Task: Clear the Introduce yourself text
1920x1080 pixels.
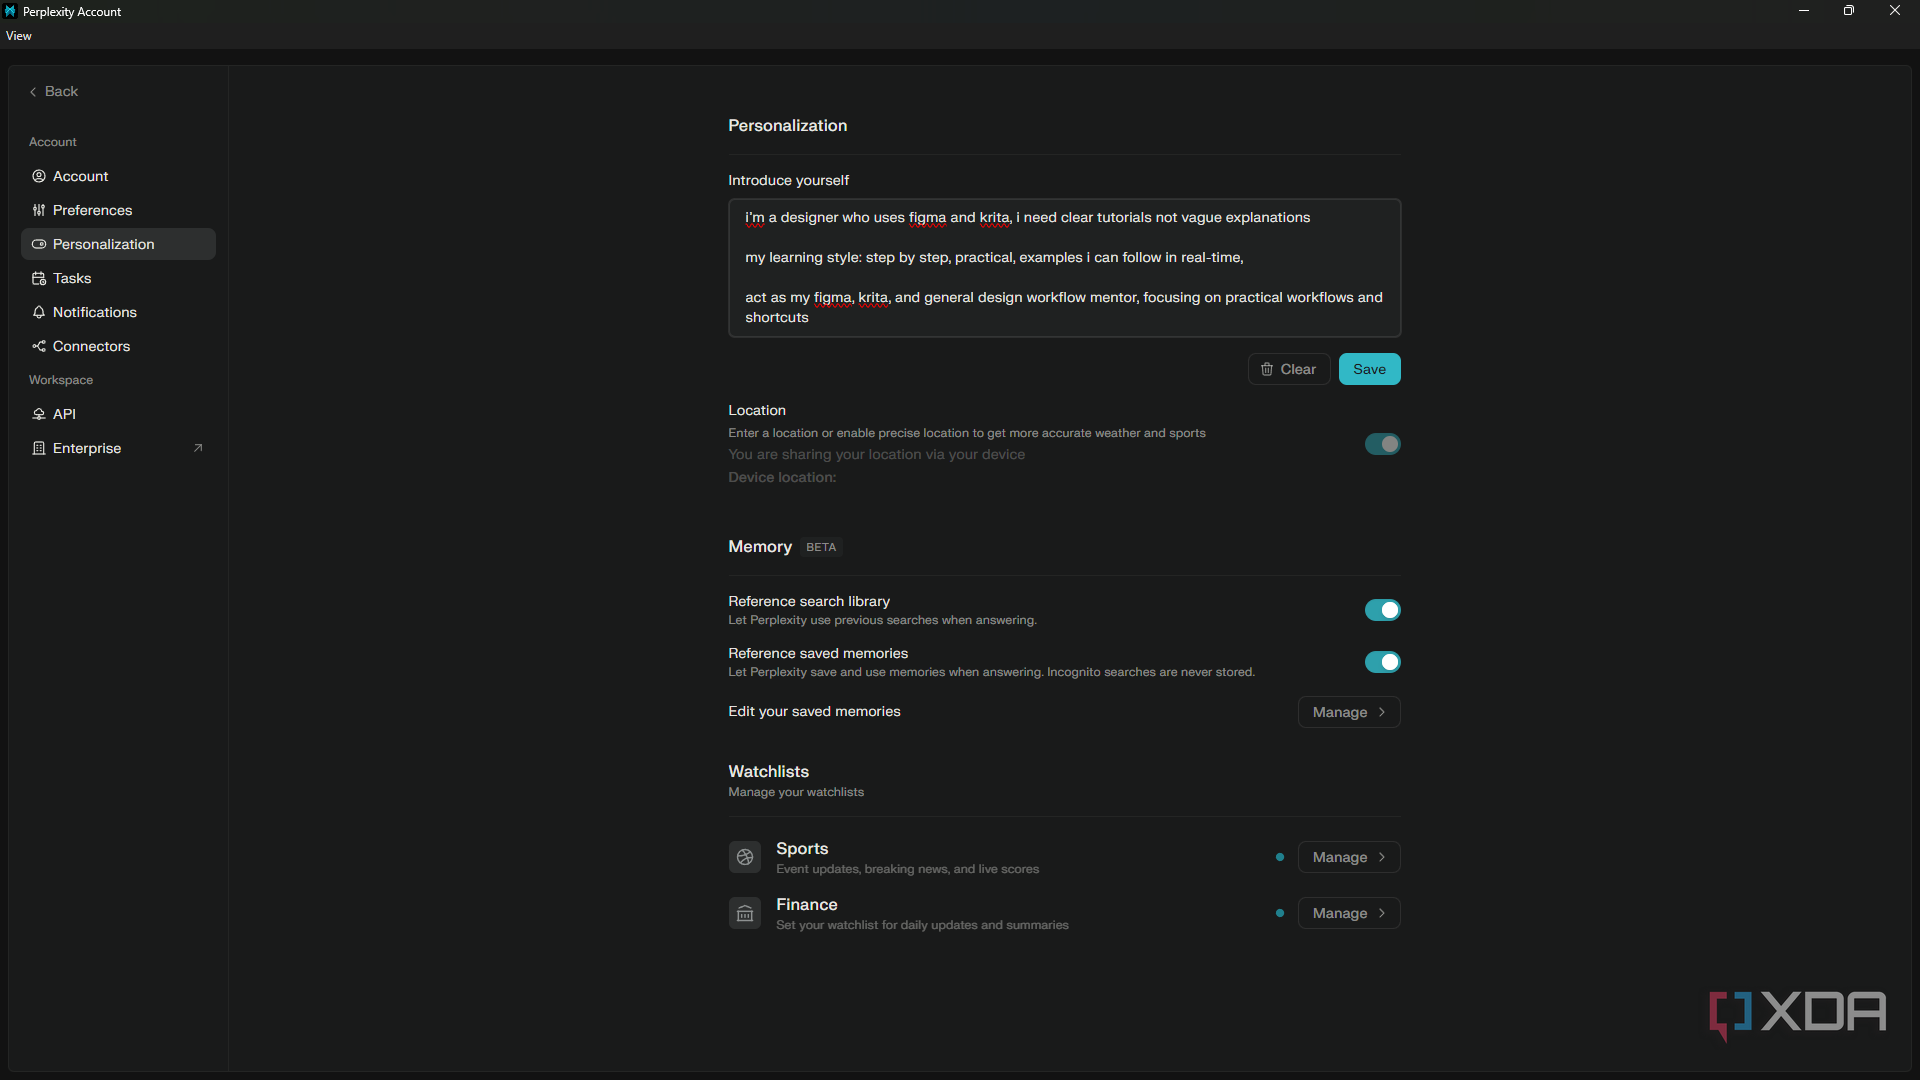Action: click(x=1288, y=369)
